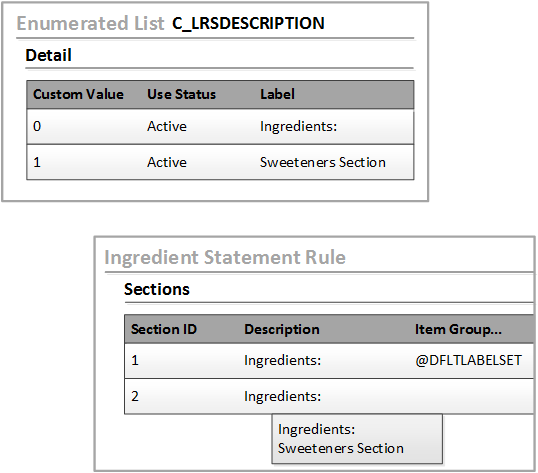The image size is (538, 473).
Task: Open Description dropdown for Section ID 2
Action: coord(282,396)
